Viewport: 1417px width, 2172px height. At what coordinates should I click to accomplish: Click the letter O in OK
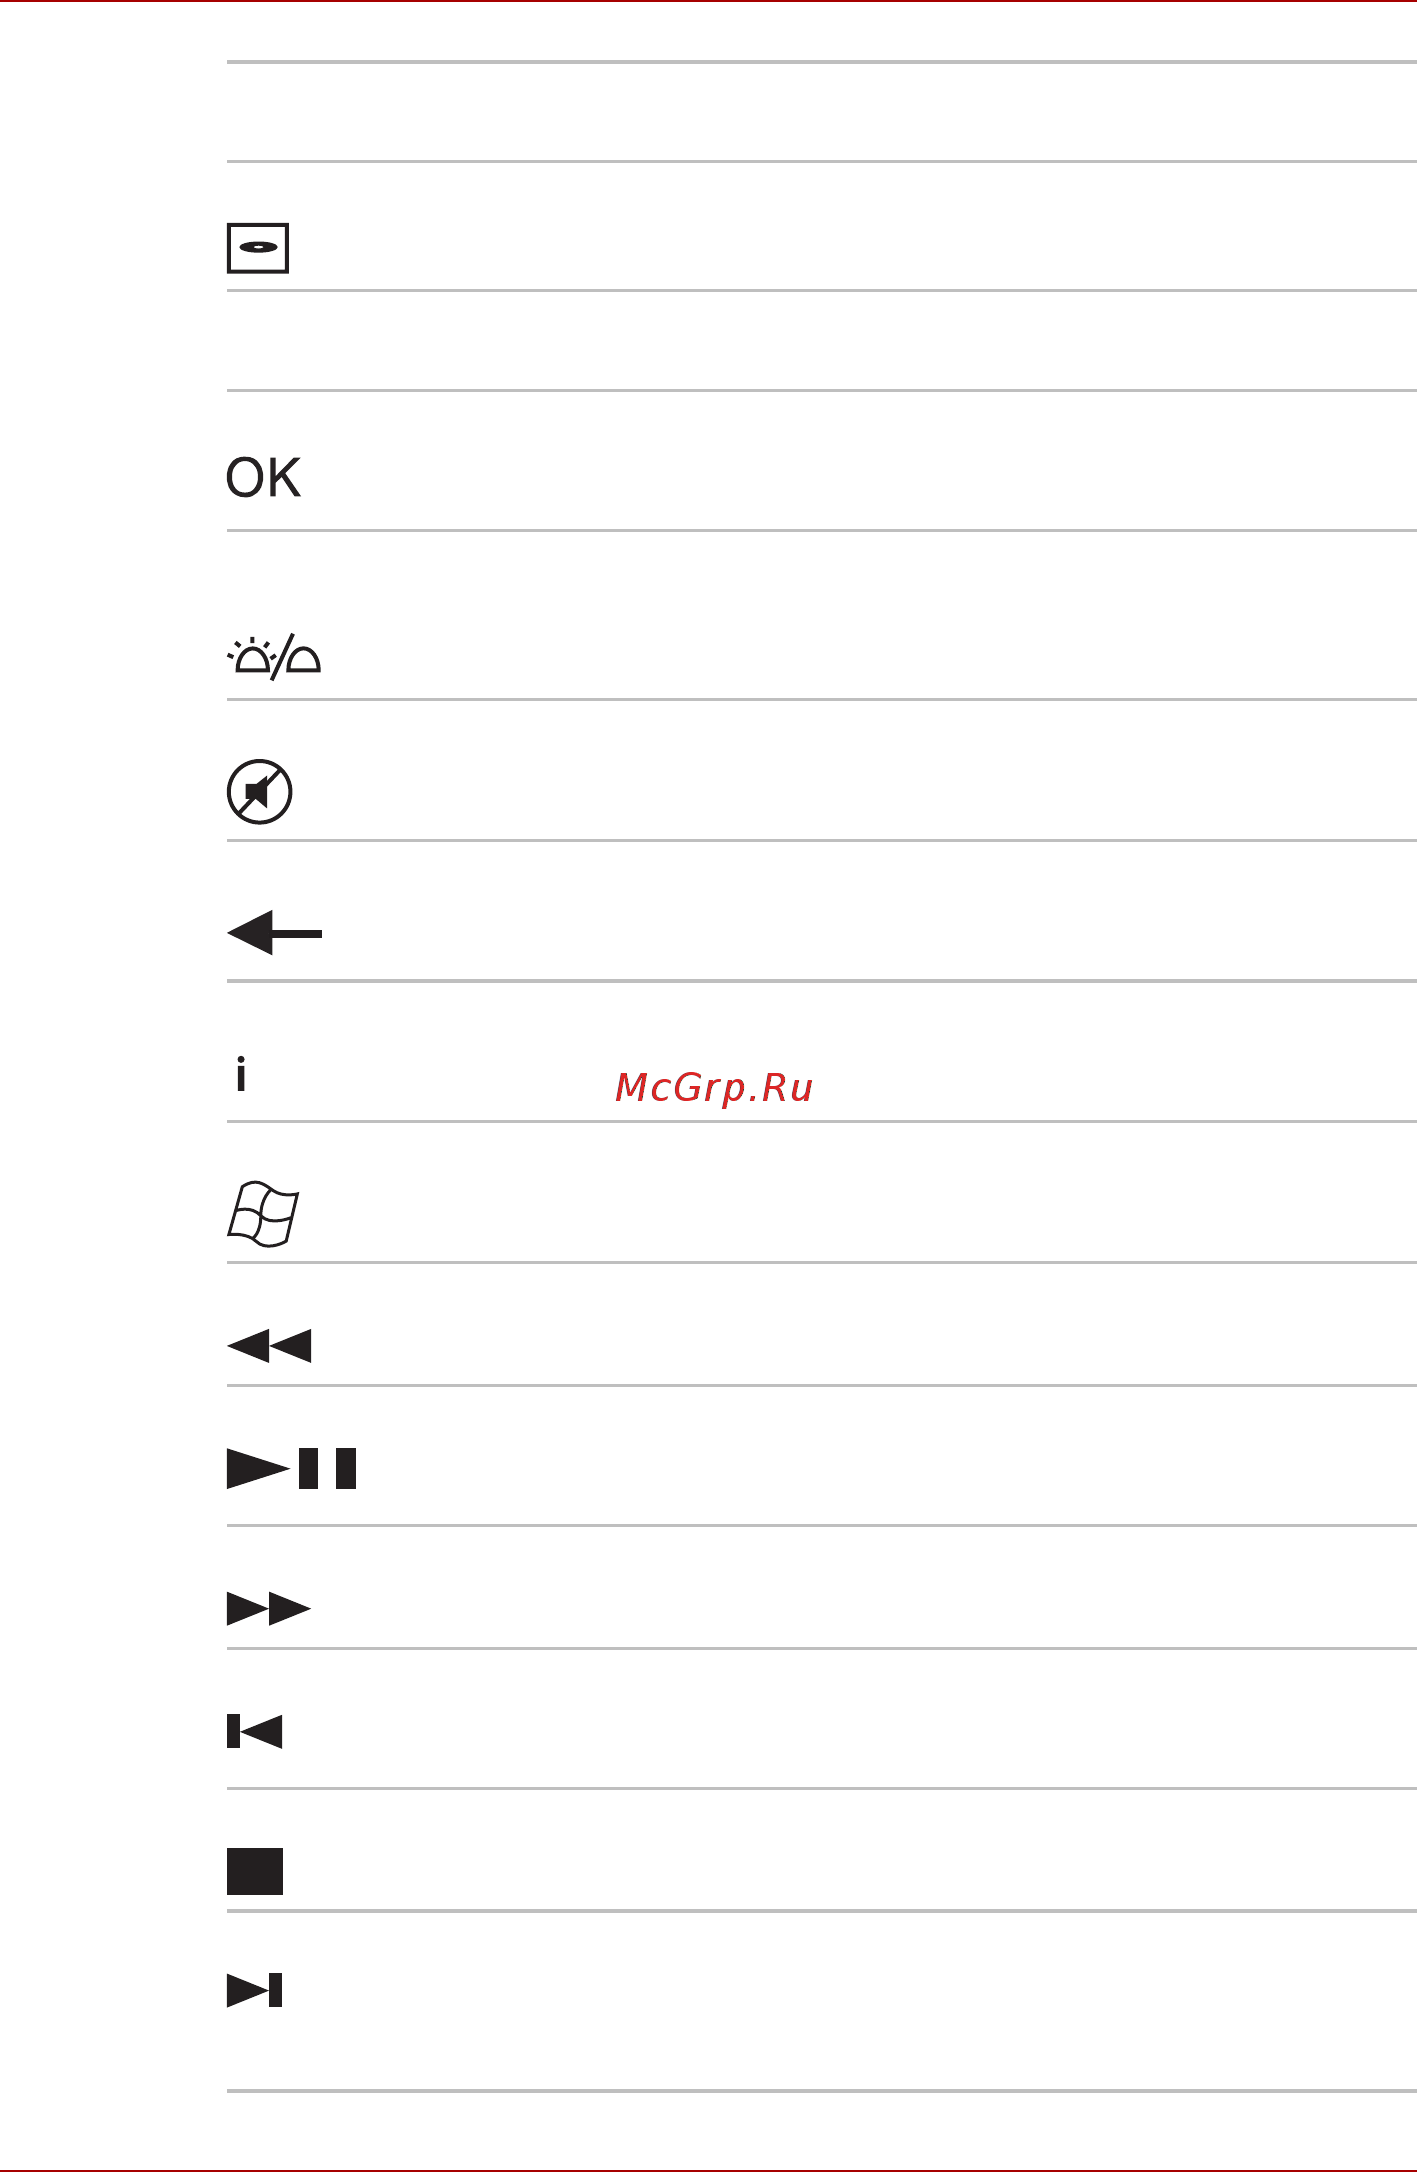click(x=245, y=478)
